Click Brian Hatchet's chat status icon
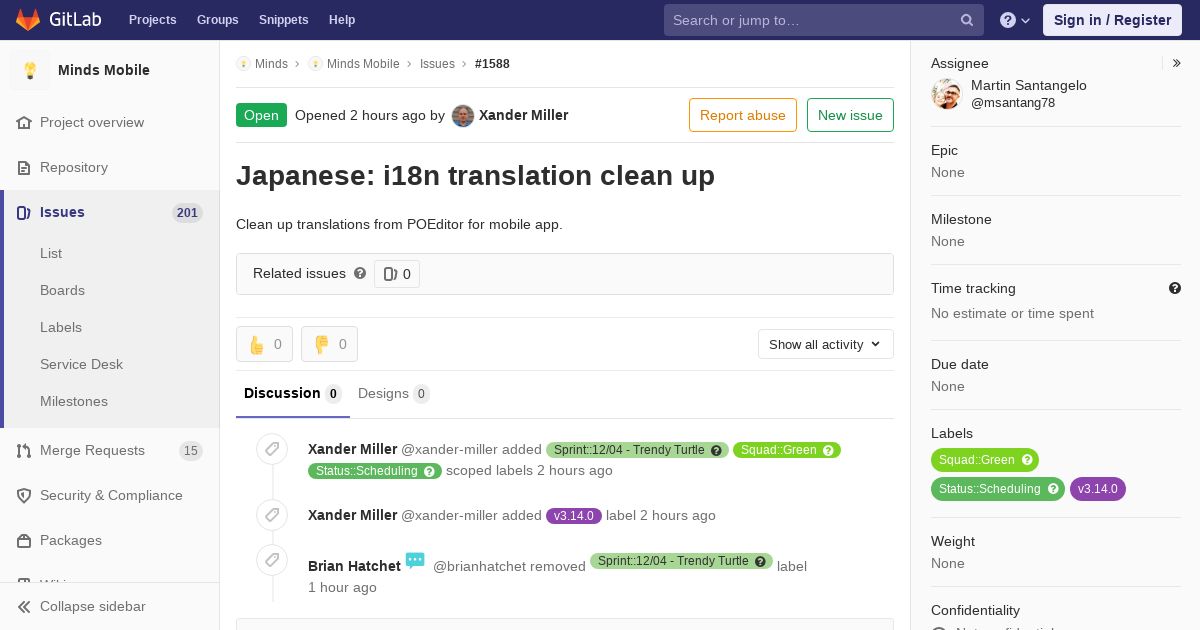The height and width of the screenshot is (630, 1200). [x=415, y=560]
